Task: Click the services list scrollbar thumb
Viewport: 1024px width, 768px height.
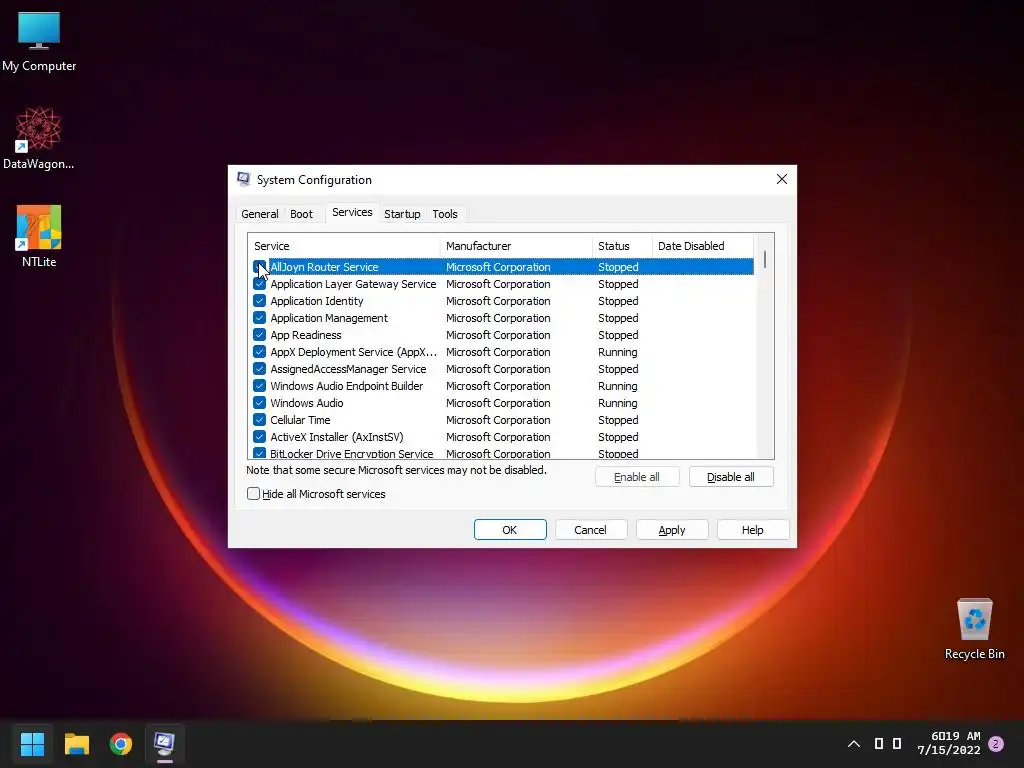Action: (765, 259)
